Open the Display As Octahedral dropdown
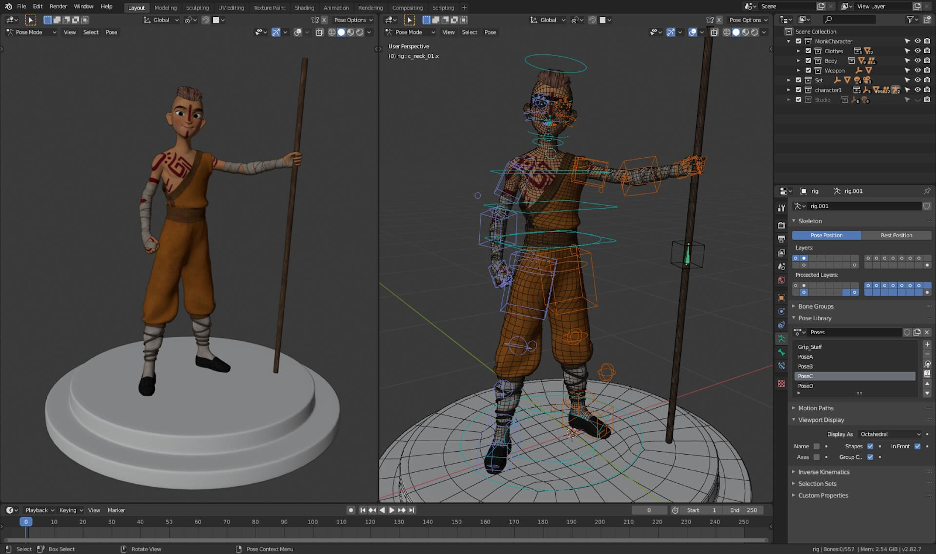Viewport: 936px width, 554px height. coord(889,434)
